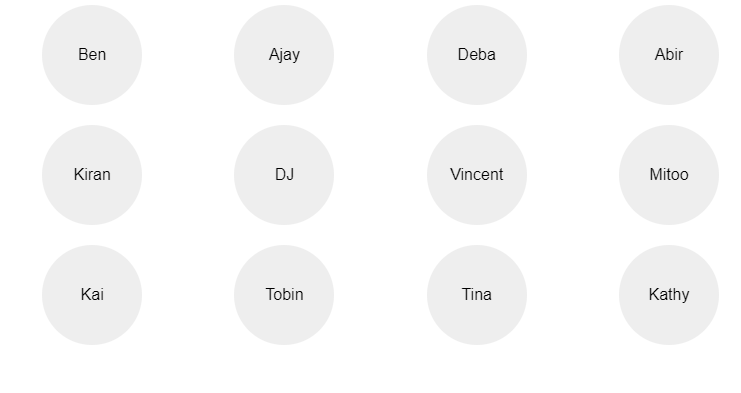Click the Kiran circle
The width and height of the screenshot is (741, 393).
[92, 175]
